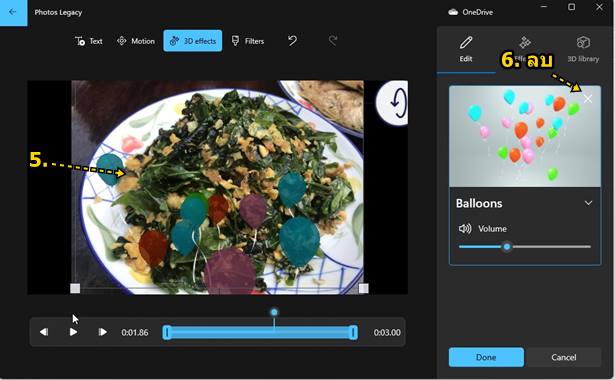Click the Photos Legacy title text
This screenshot has height=380, width=615.
[x=58, y=12]
